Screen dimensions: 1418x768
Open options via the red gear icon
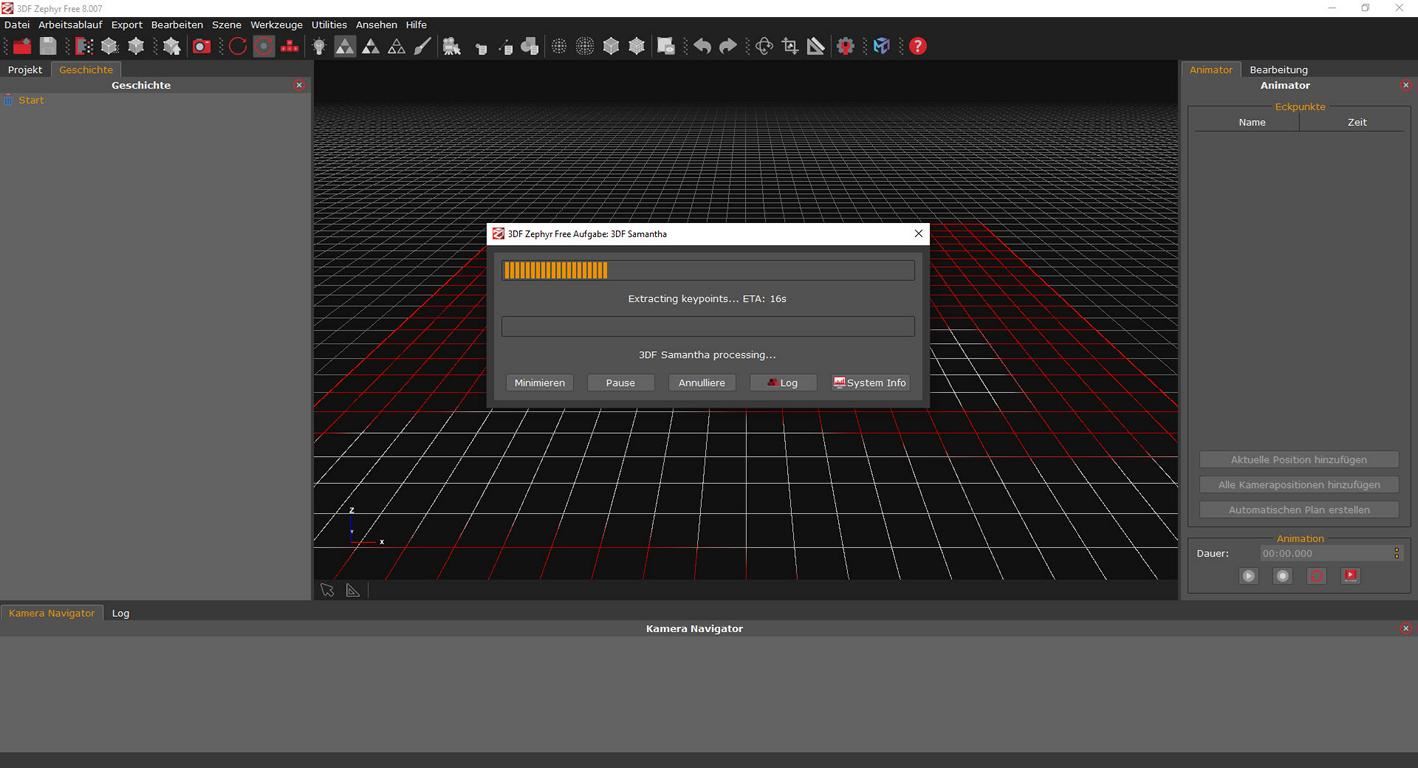tap(846, 46)
